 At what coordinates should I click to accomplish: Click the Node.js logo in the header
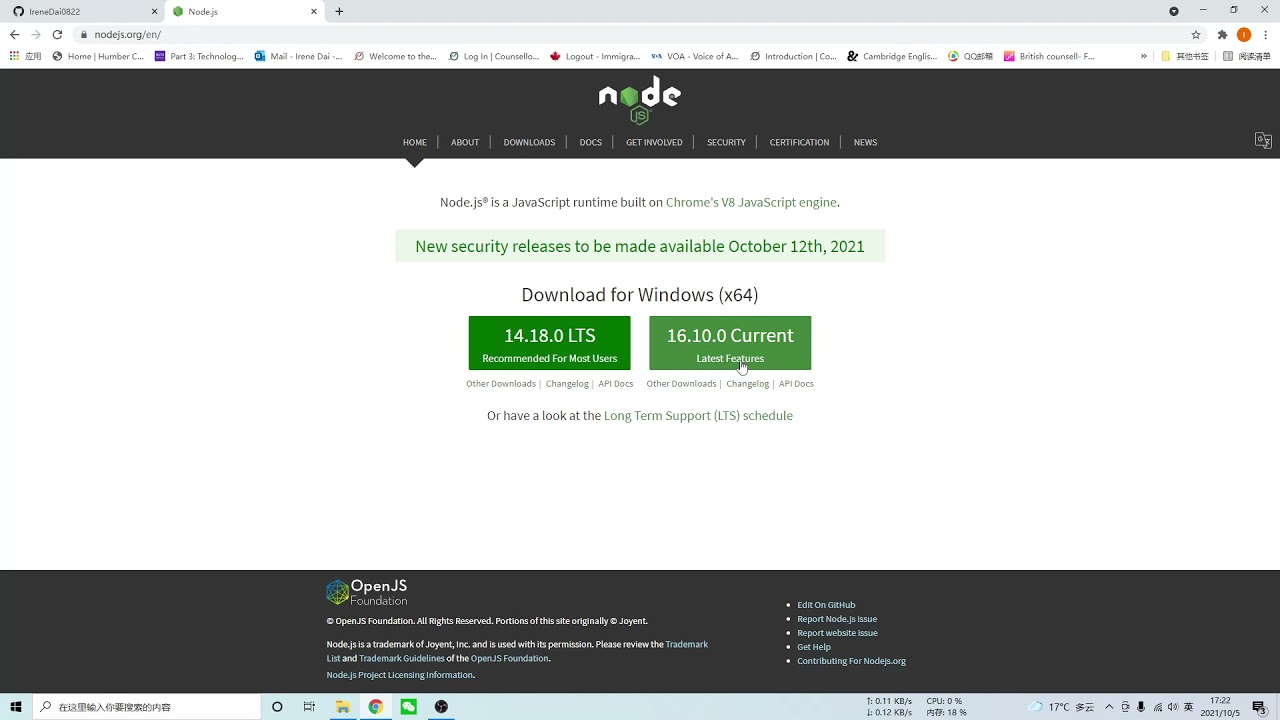tap(640, 100)
